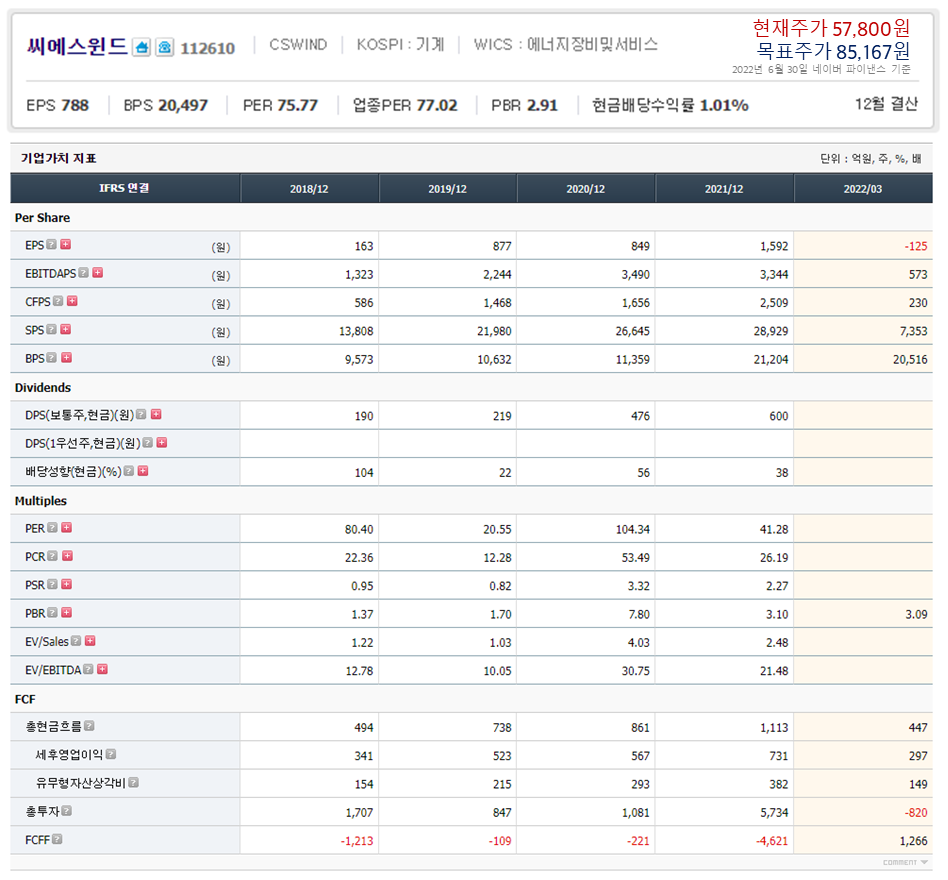
Task: Expand PSR row with red plus
Action: click(x=67, y=584)
